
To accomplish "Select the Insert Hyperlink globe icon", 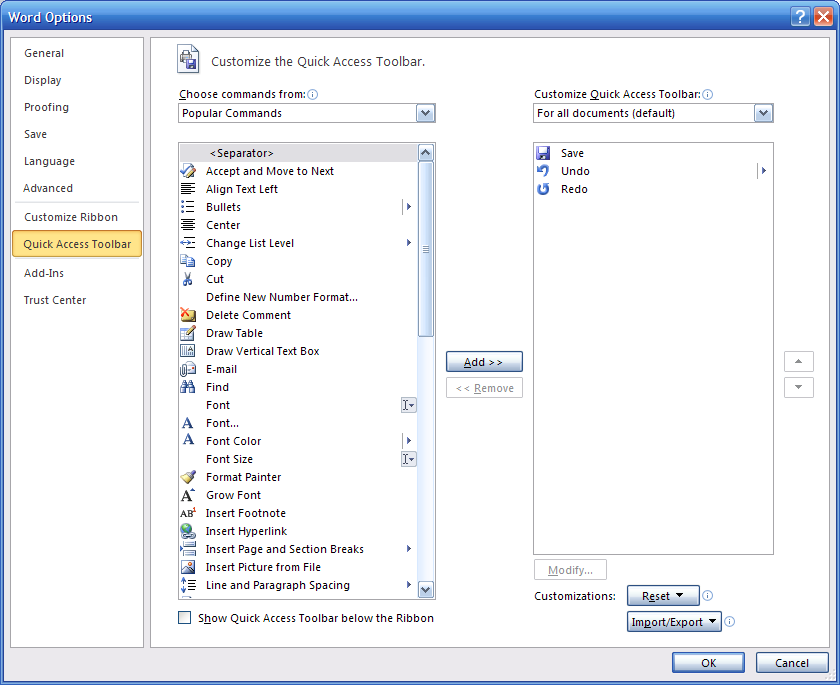I will pyautogui.click(x=188, y=531).
